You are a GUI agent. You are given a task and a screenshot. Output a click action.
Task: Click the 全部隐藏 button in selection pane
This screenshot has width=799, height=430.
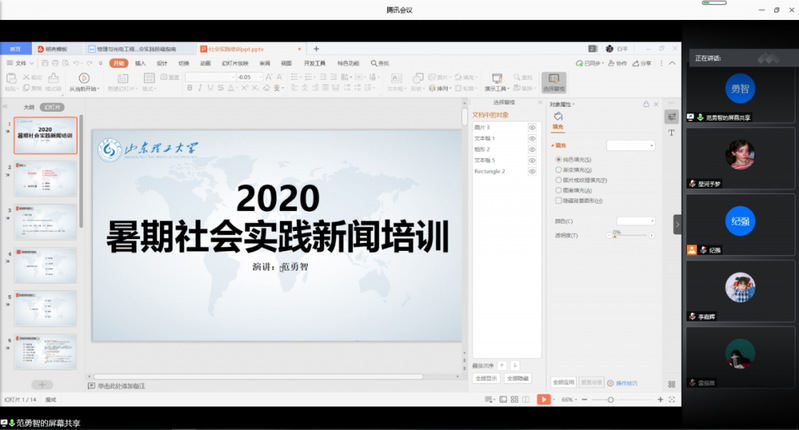[x=517, y=378]
